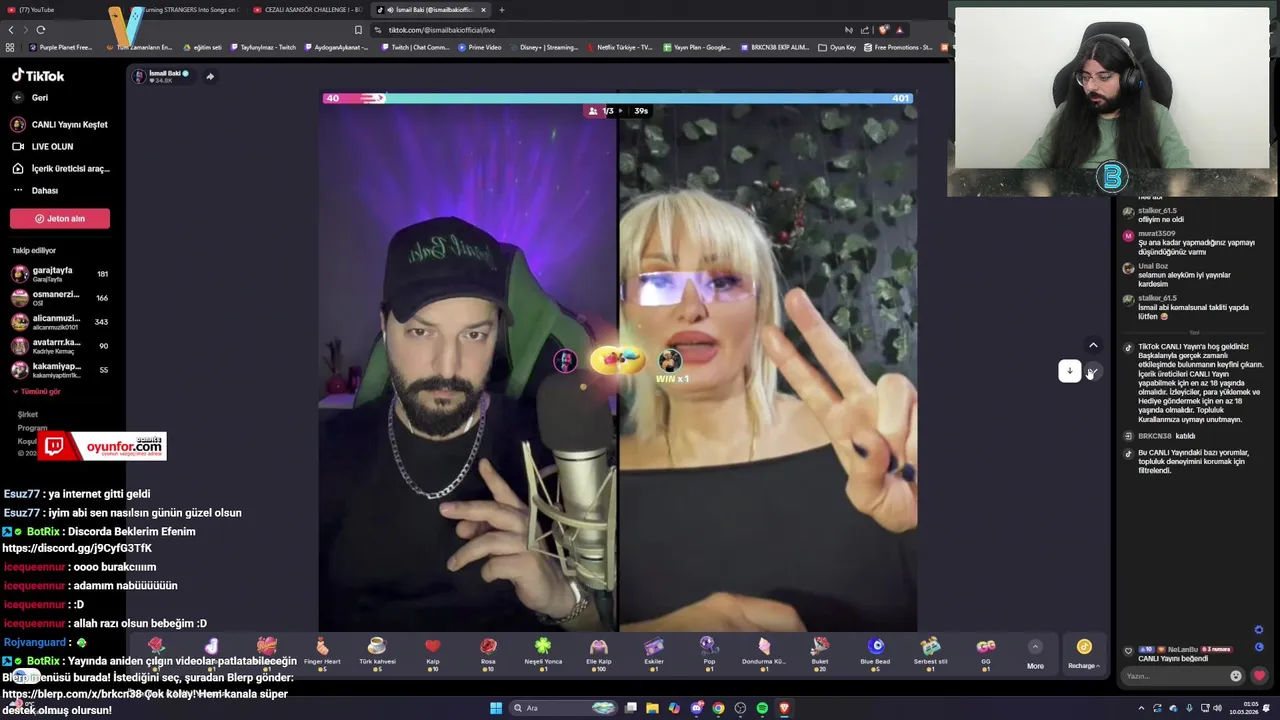1280x720 pixels.
Task: Click the Windows Start button
Action: tap(496, 708)
